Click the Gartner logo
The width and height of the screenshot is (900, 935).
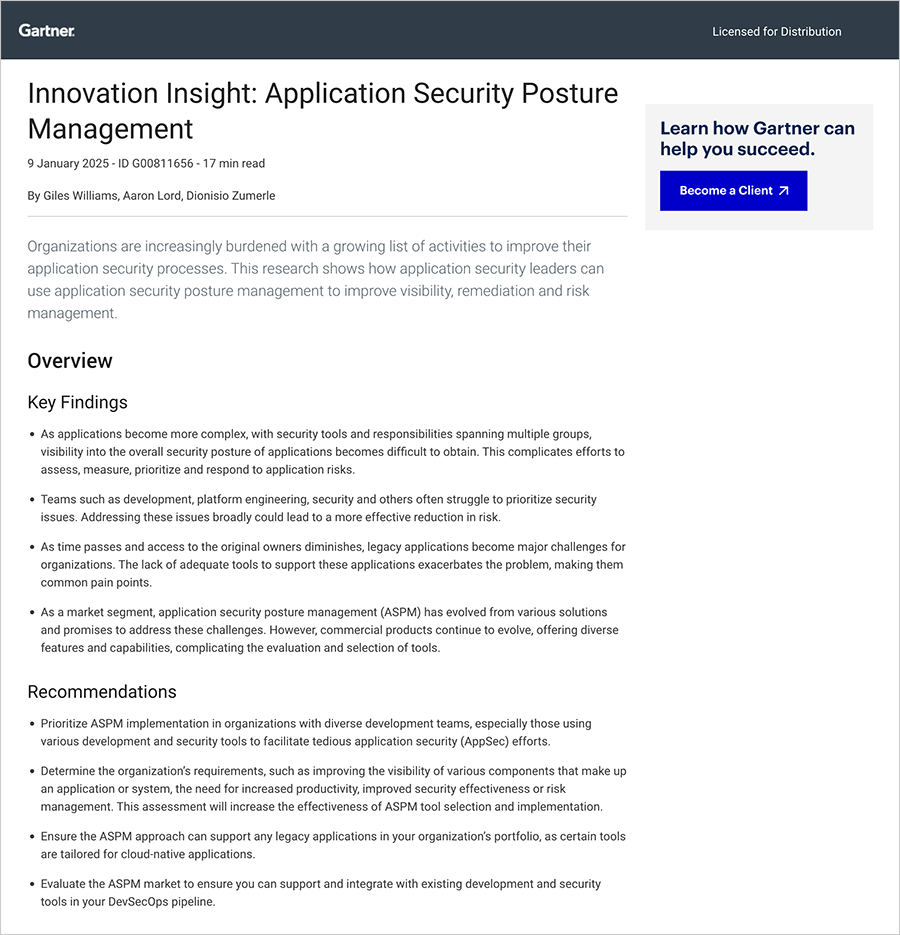click(x=46, y=30)
